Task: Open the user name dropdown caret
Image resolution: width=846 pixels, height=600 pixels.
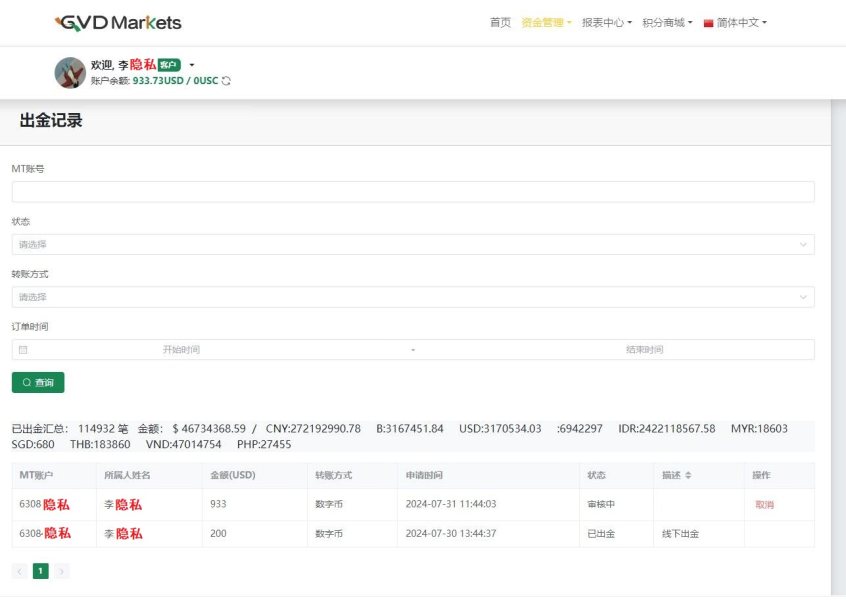Action: (191, 65)
